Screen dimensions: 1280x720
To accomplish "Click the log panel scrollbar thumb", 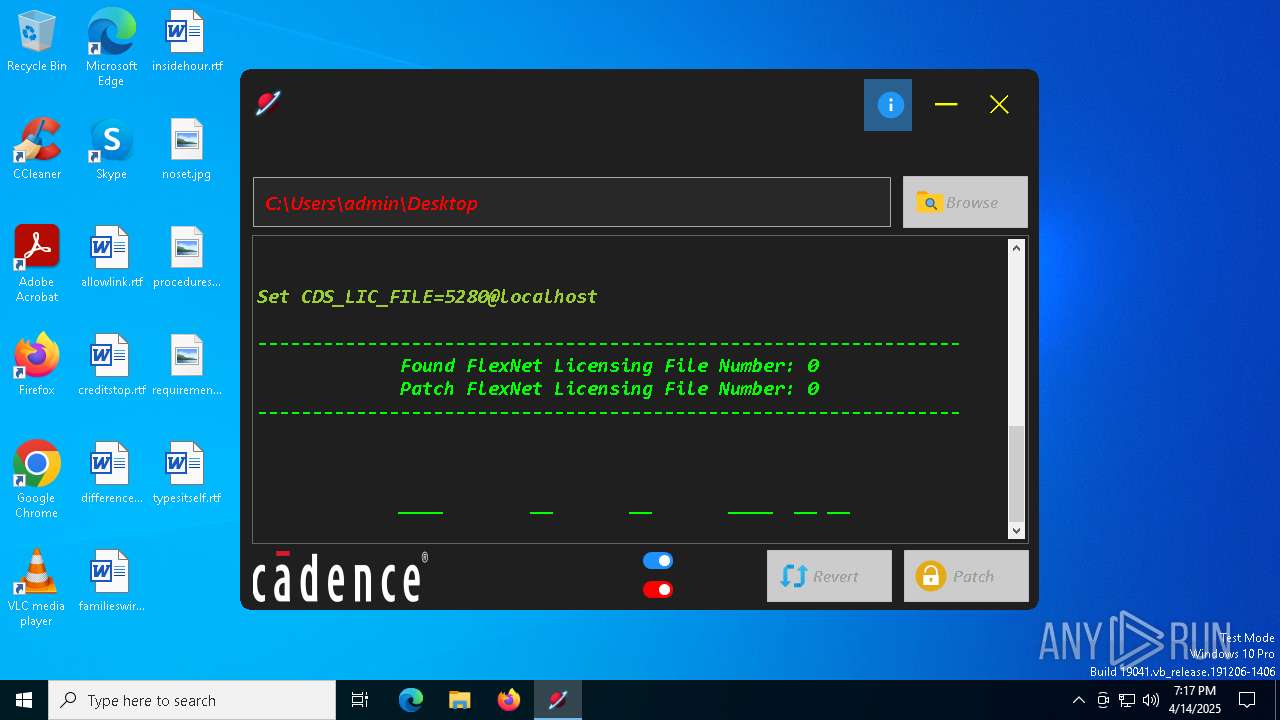I will tap(1017, 473).
